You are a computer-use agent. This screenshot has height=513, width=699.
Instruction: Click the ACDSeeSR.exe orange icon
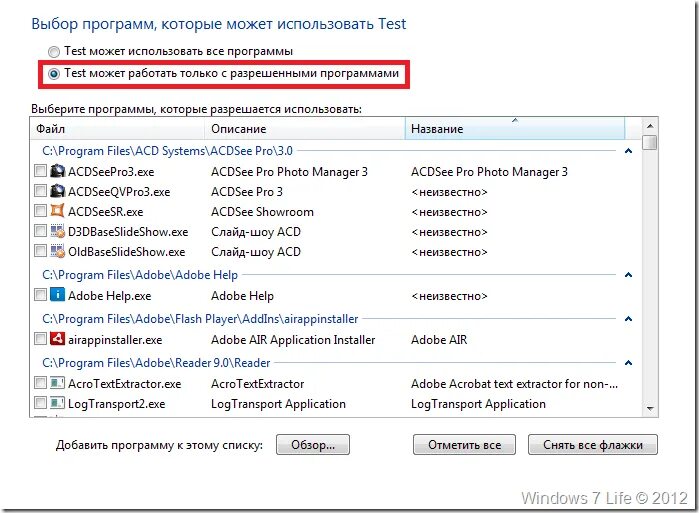click(x=57, y=212)
